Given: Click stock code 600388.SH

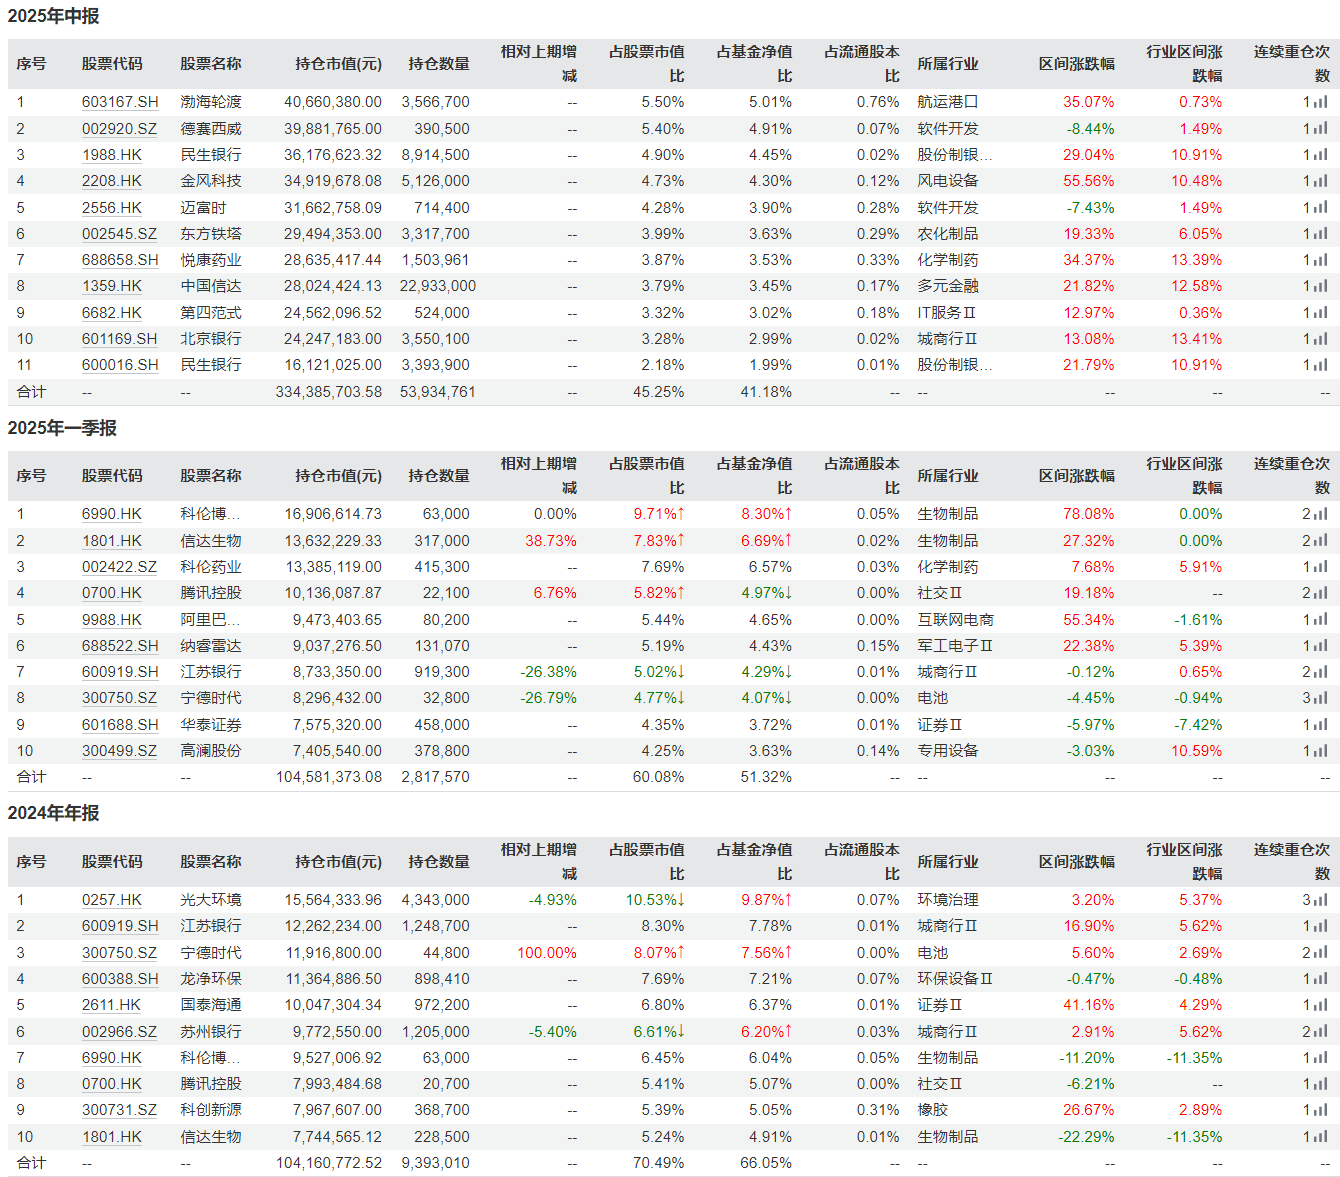Looking at the screenshot, I should coord(120,979).
